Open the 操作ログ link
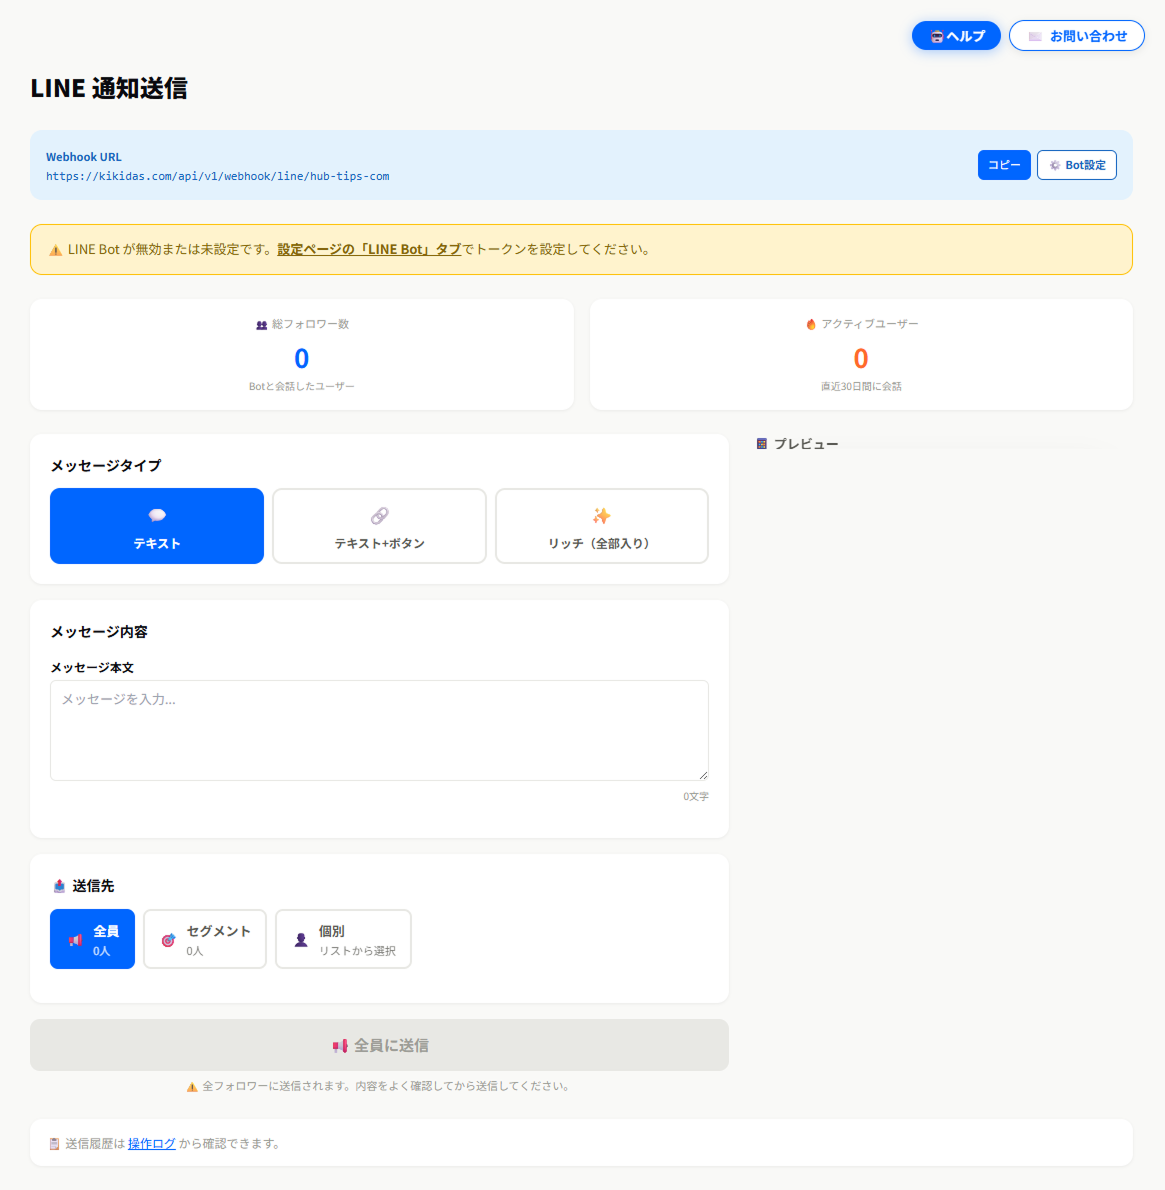The height and width of the screenshot is (1190, 1165). pos(151,1143)
